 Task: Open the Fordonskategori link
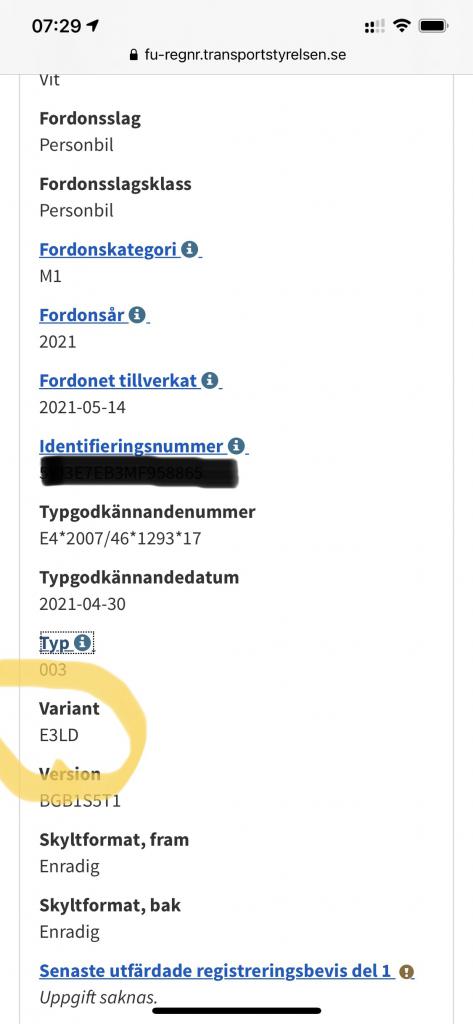pyautogui.click(x=108, y=249)
